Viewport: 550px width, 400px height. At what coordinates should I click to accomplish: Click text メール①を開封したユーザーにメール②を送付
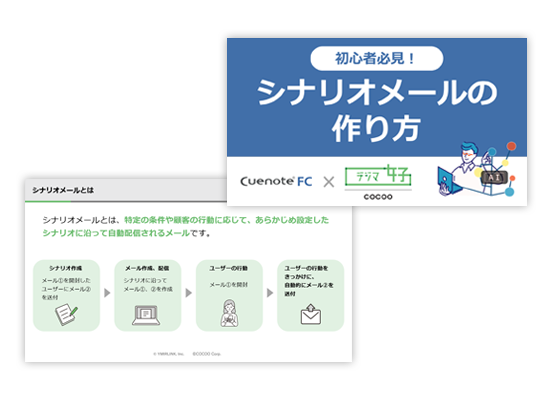click(x=66, y=289)
